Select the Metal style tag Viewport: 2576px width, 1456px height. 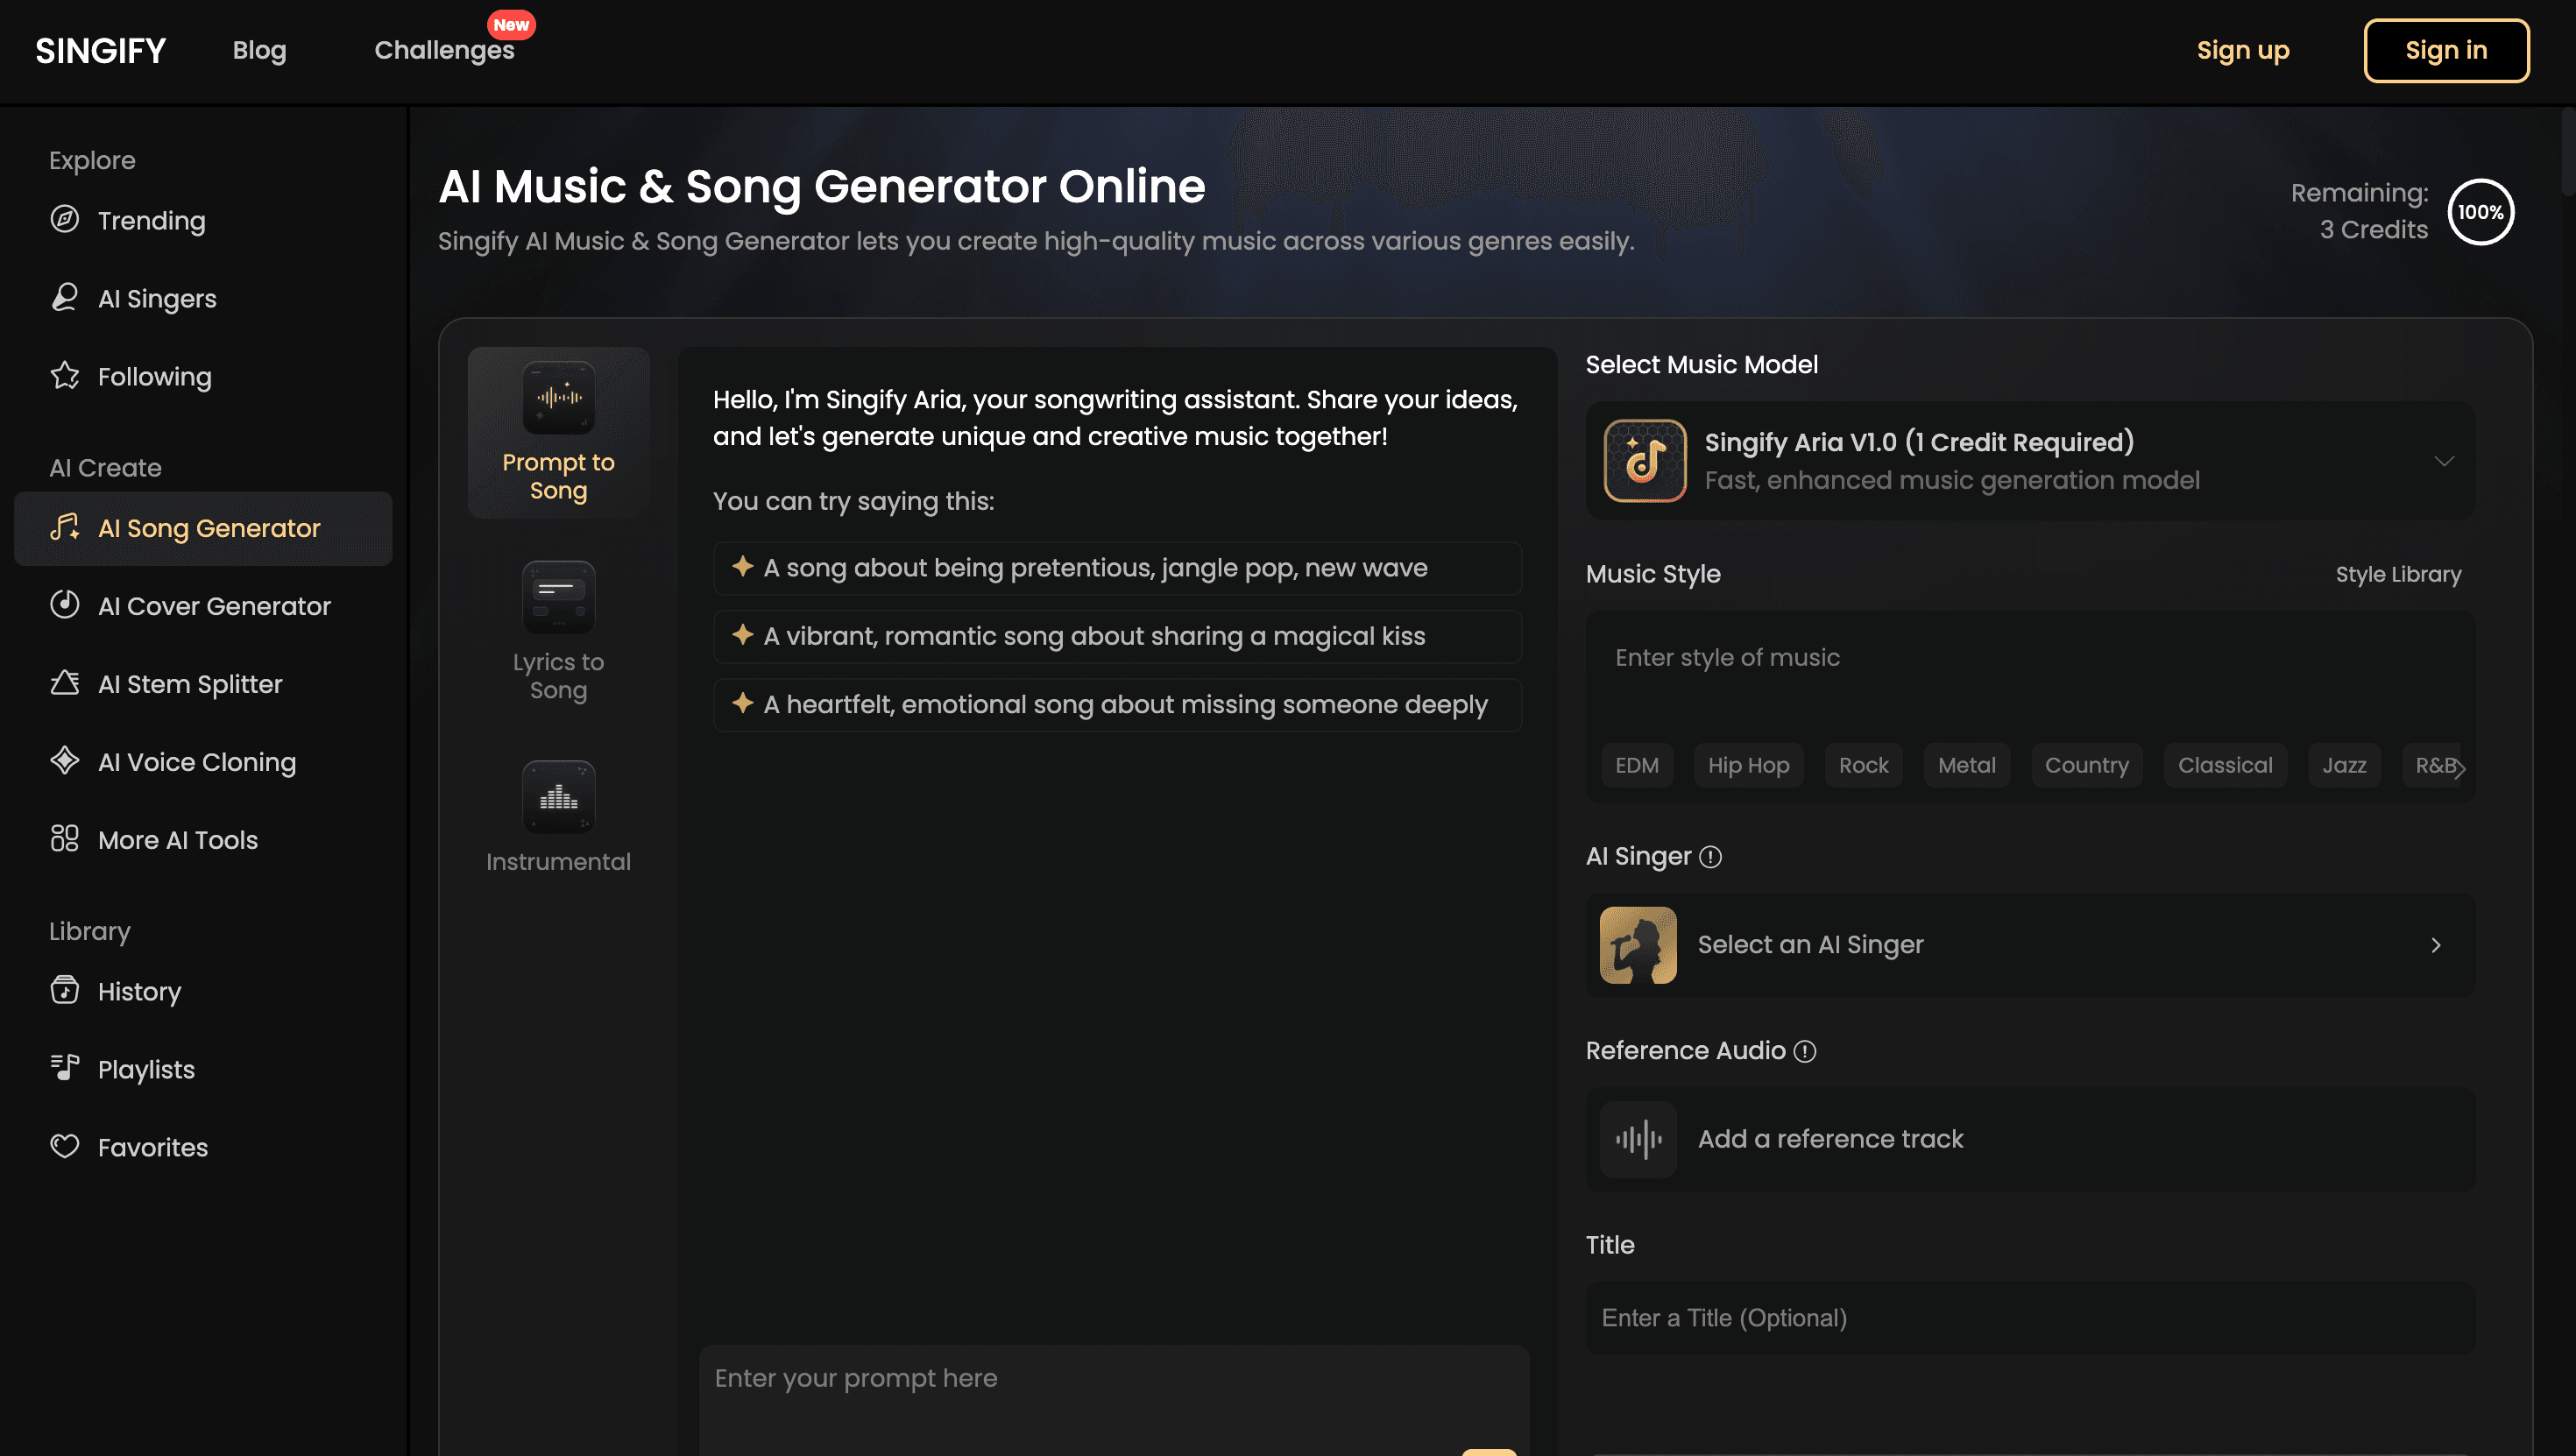tap(1966, 765)
